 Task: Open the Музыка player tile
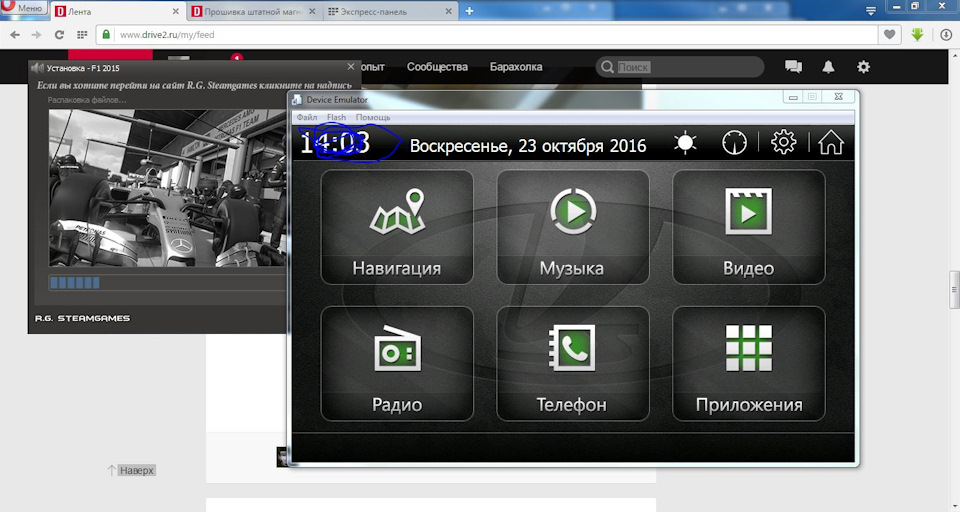[x=572, y=228]
